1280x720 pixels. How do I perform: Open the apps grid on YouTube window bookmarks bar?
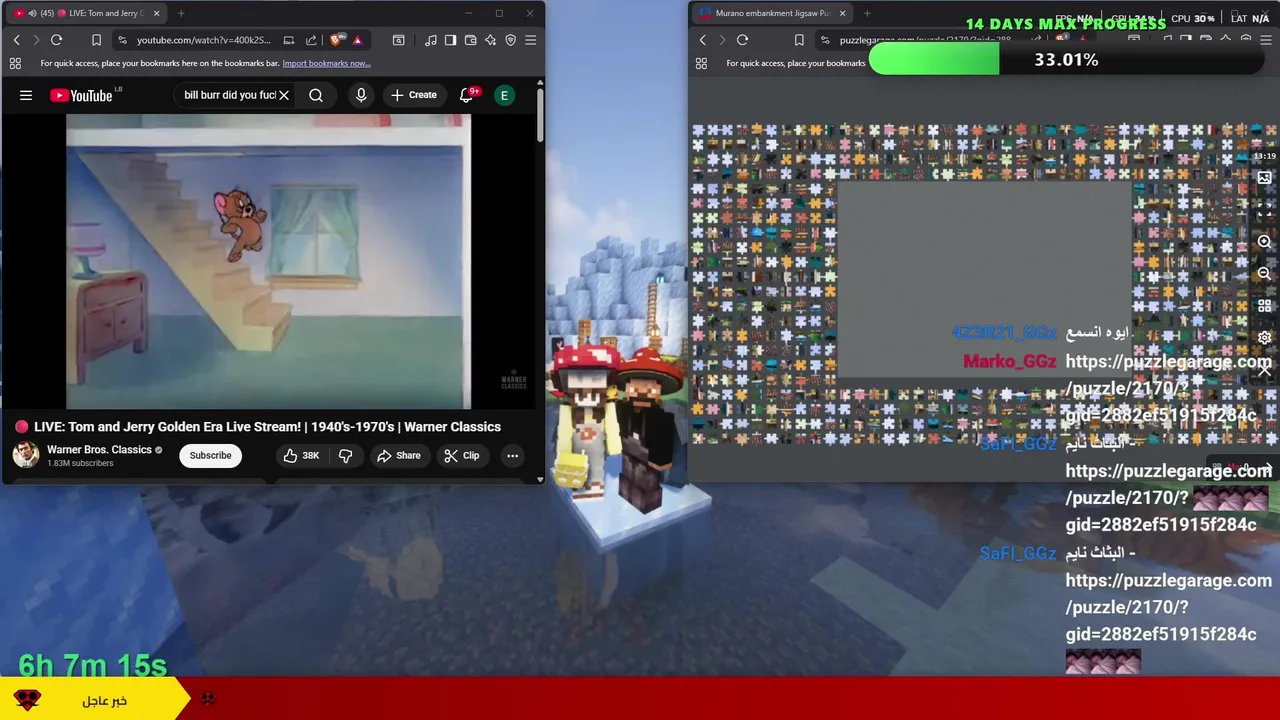pyautogui.click(x=15, y=63)
